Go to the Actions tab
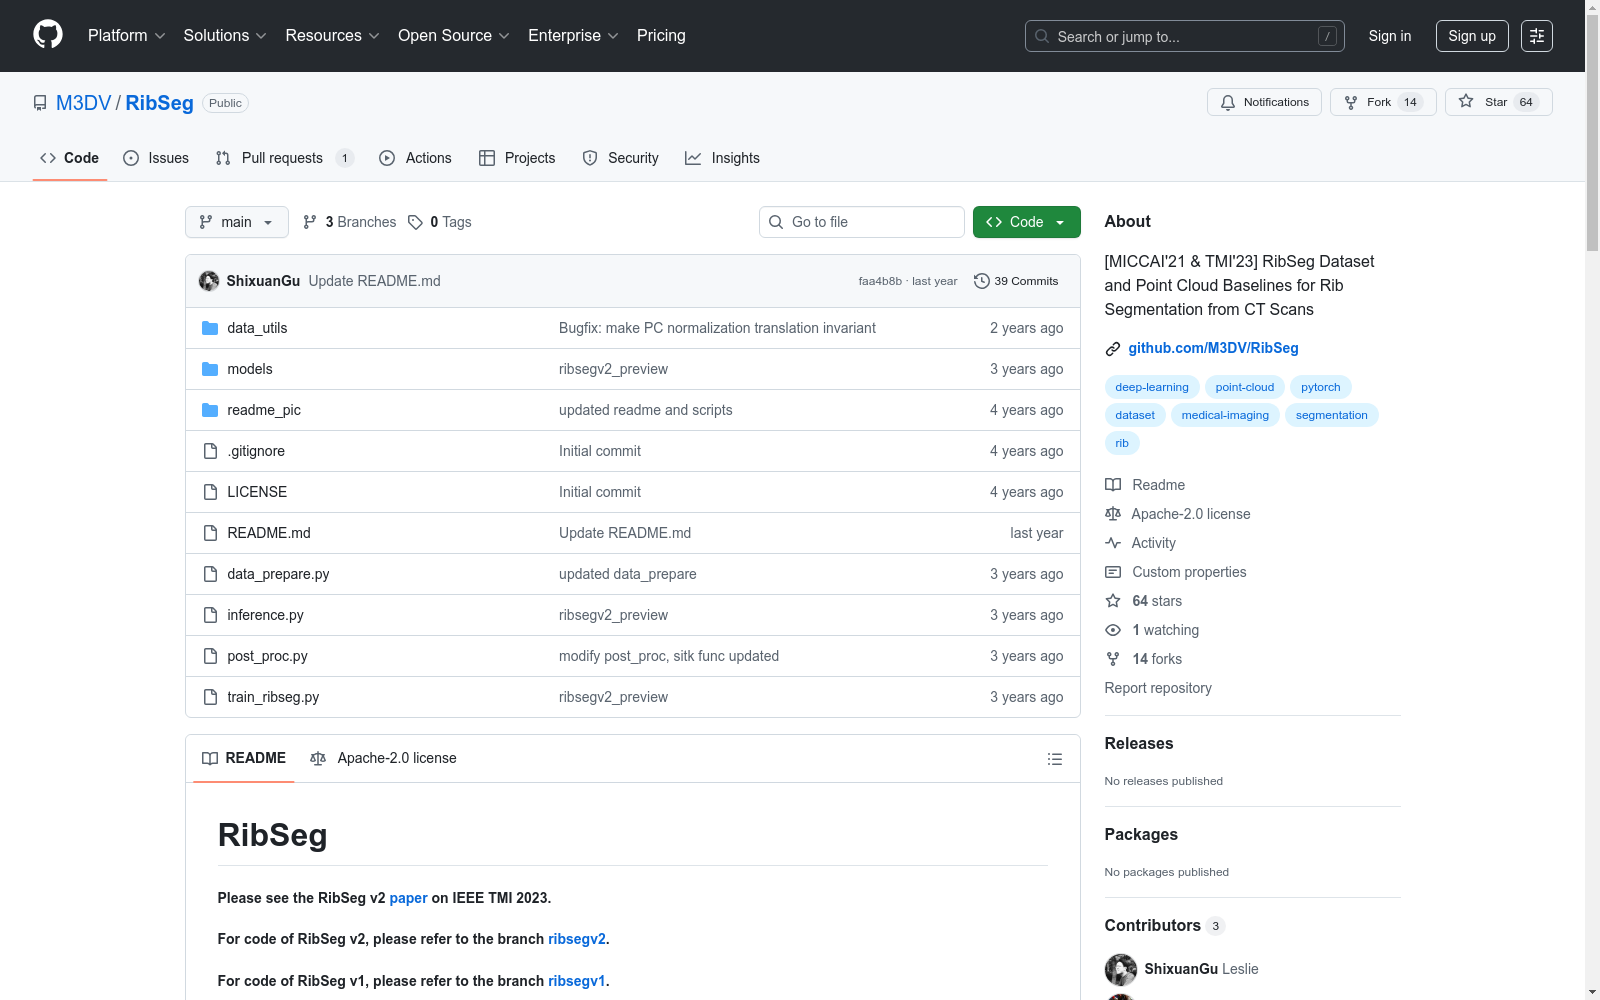This screenshot has width=1600, height=1000. (416, 158)
